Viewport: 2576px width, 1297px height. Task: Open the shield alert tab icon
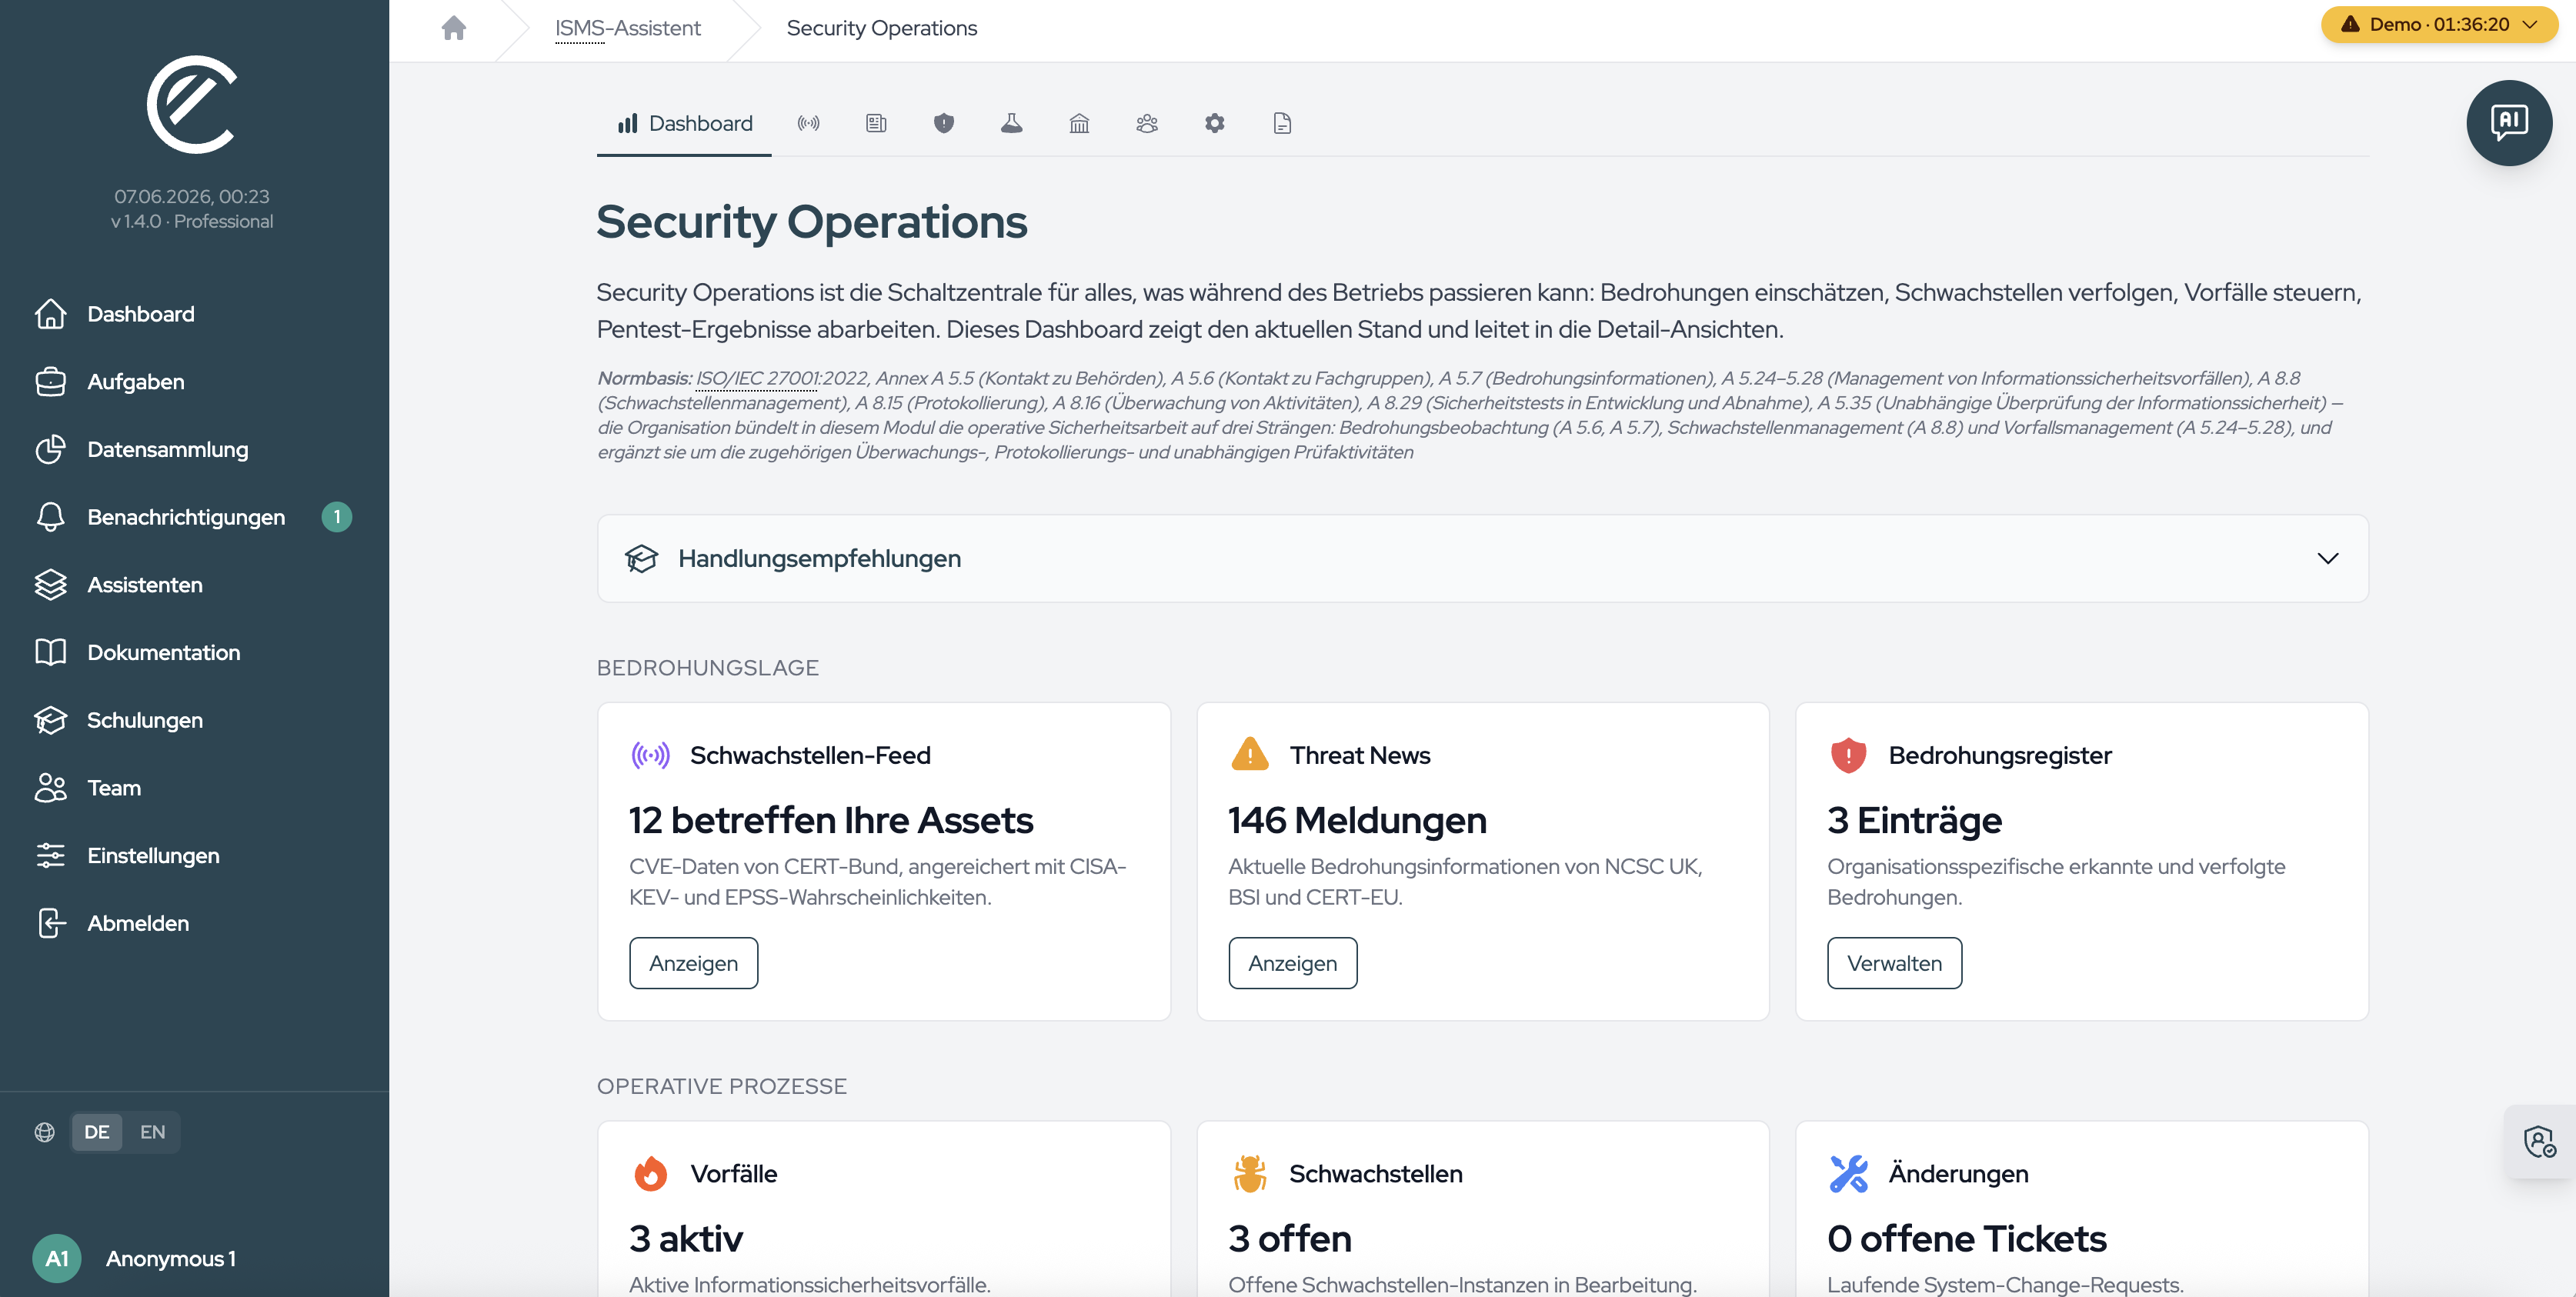(944, 123)
